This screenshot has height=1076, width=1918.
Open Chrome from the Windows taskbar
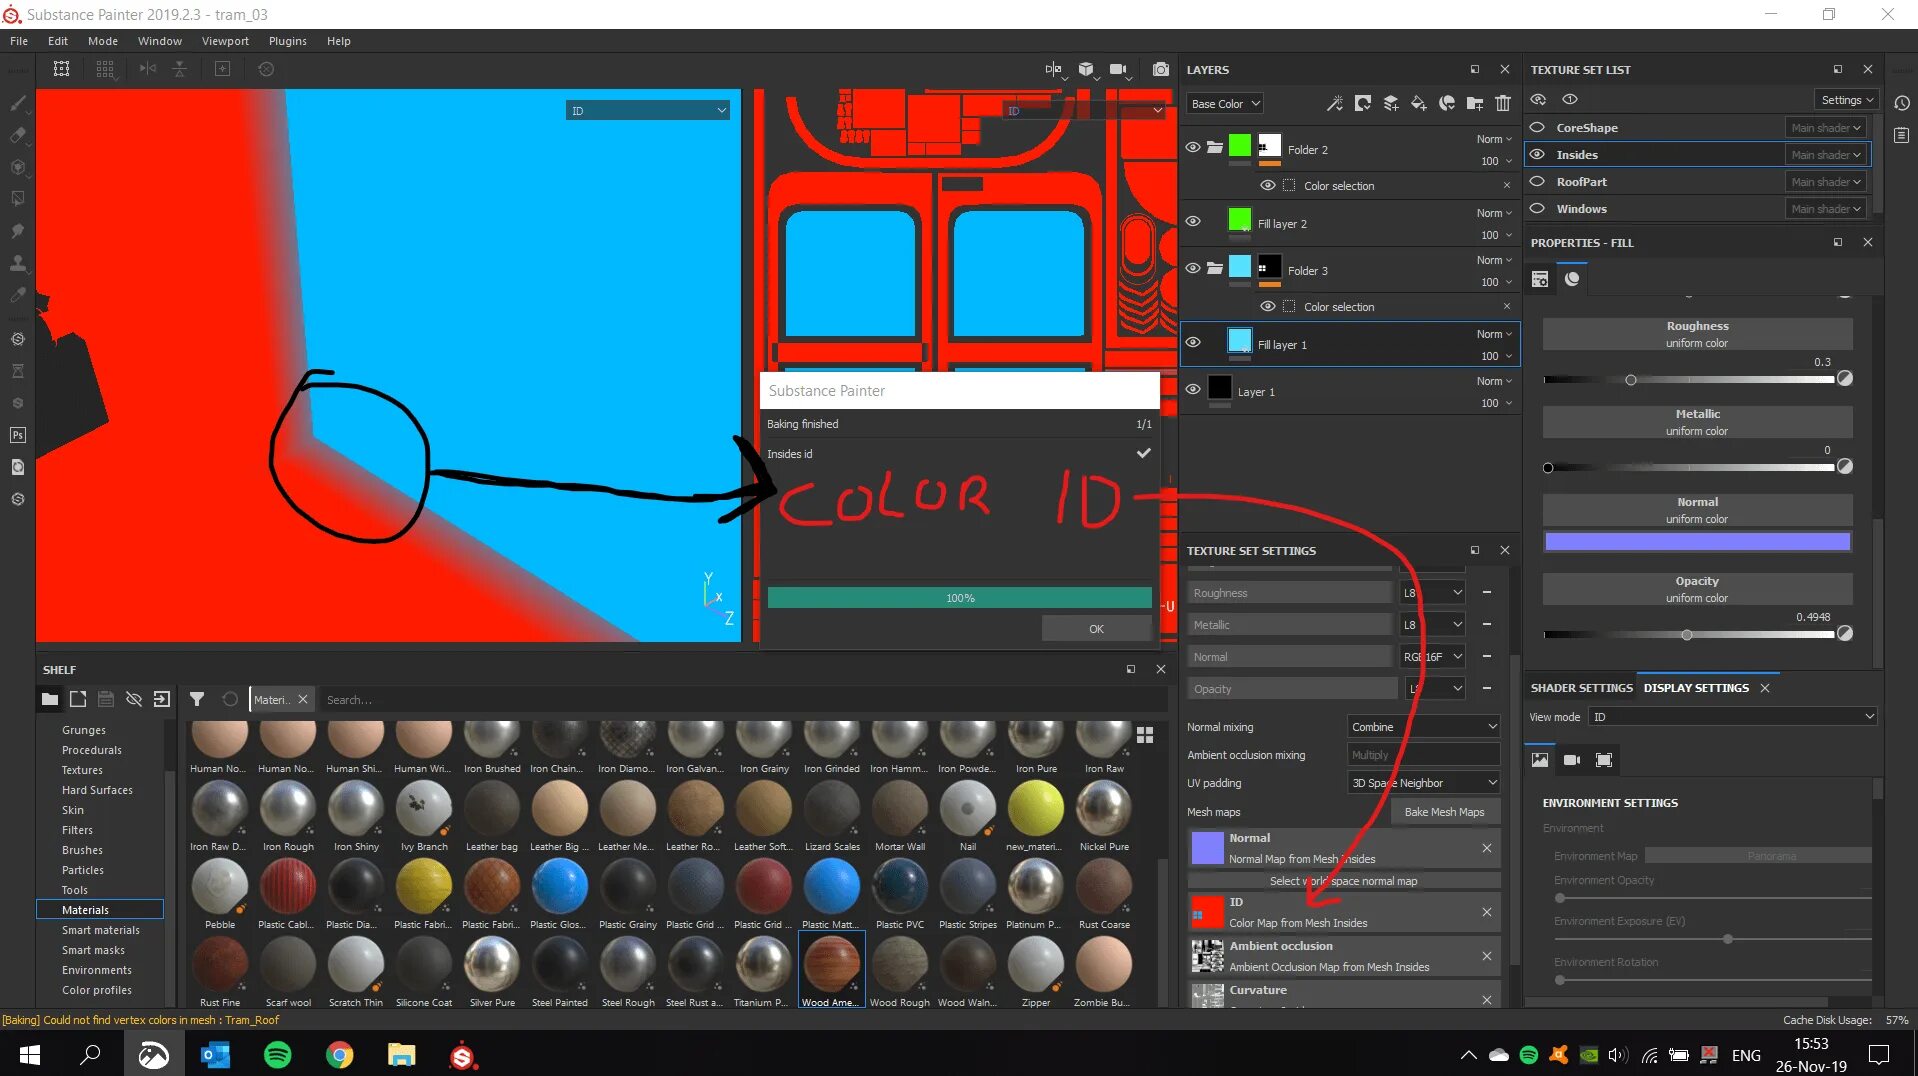pos(339,1055)
